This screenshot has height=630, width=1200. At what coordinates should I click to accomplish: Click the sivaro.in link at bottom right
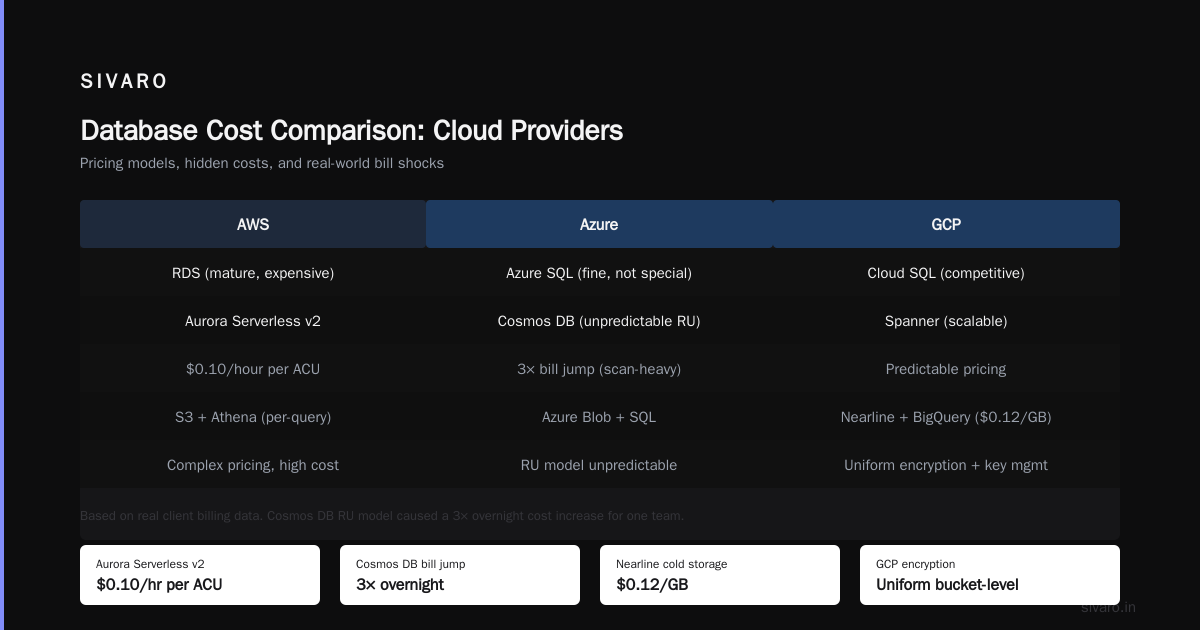pos(1108,607)
